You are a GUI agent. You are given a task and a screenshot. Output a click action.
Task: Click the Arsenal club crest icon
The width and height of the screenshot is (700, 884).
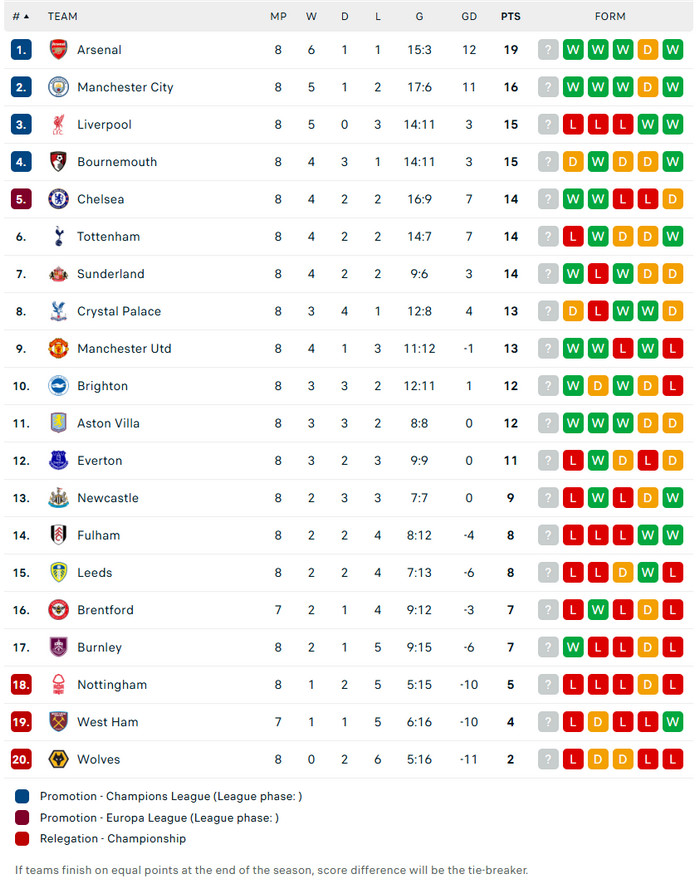58,50
